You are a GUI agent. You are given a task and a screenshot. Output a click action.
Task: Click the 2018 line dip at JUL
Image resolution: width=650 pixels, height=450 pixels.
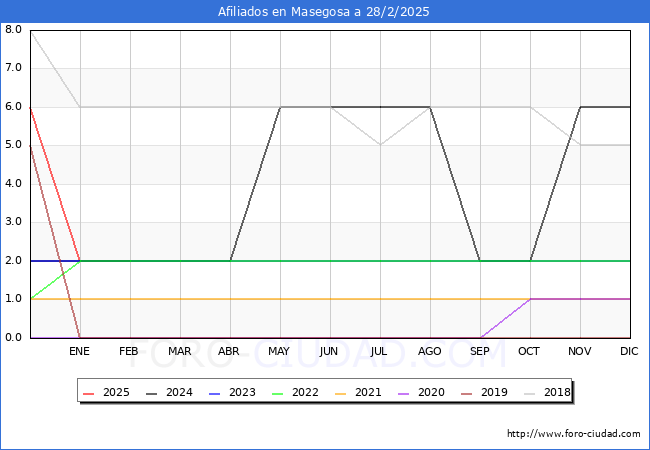coord(381,145)
